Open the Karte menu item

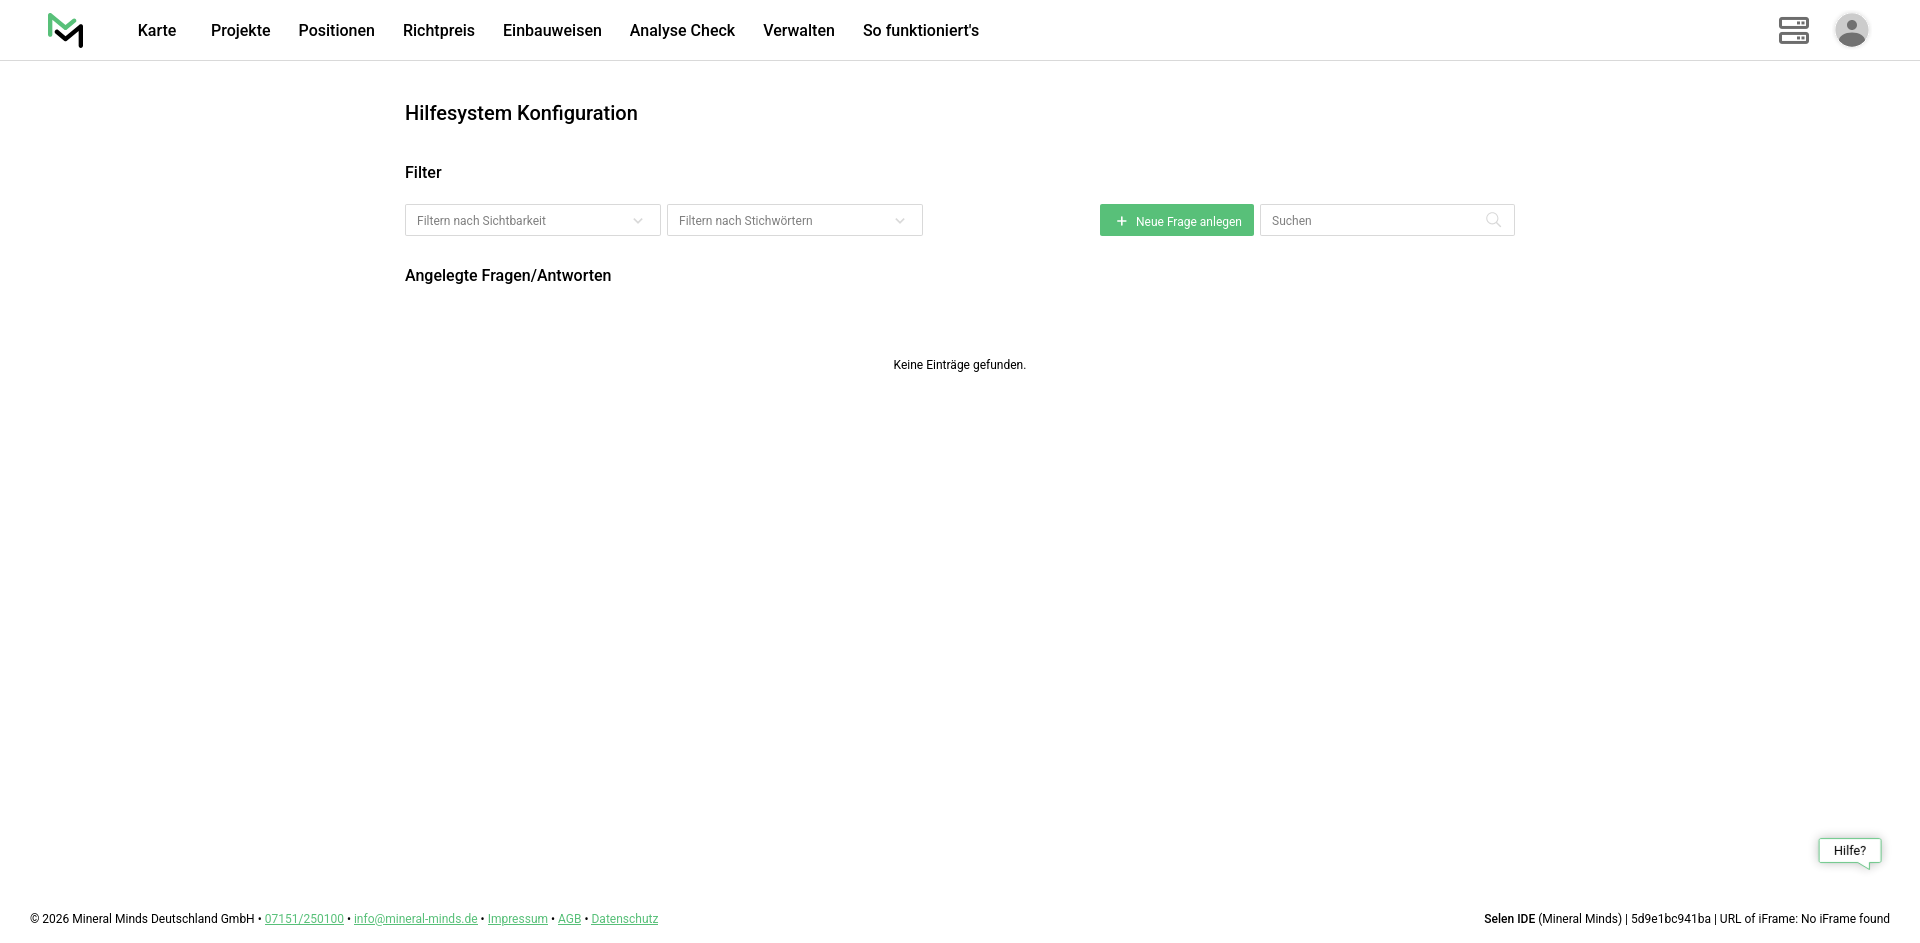(x=157, y=31)
